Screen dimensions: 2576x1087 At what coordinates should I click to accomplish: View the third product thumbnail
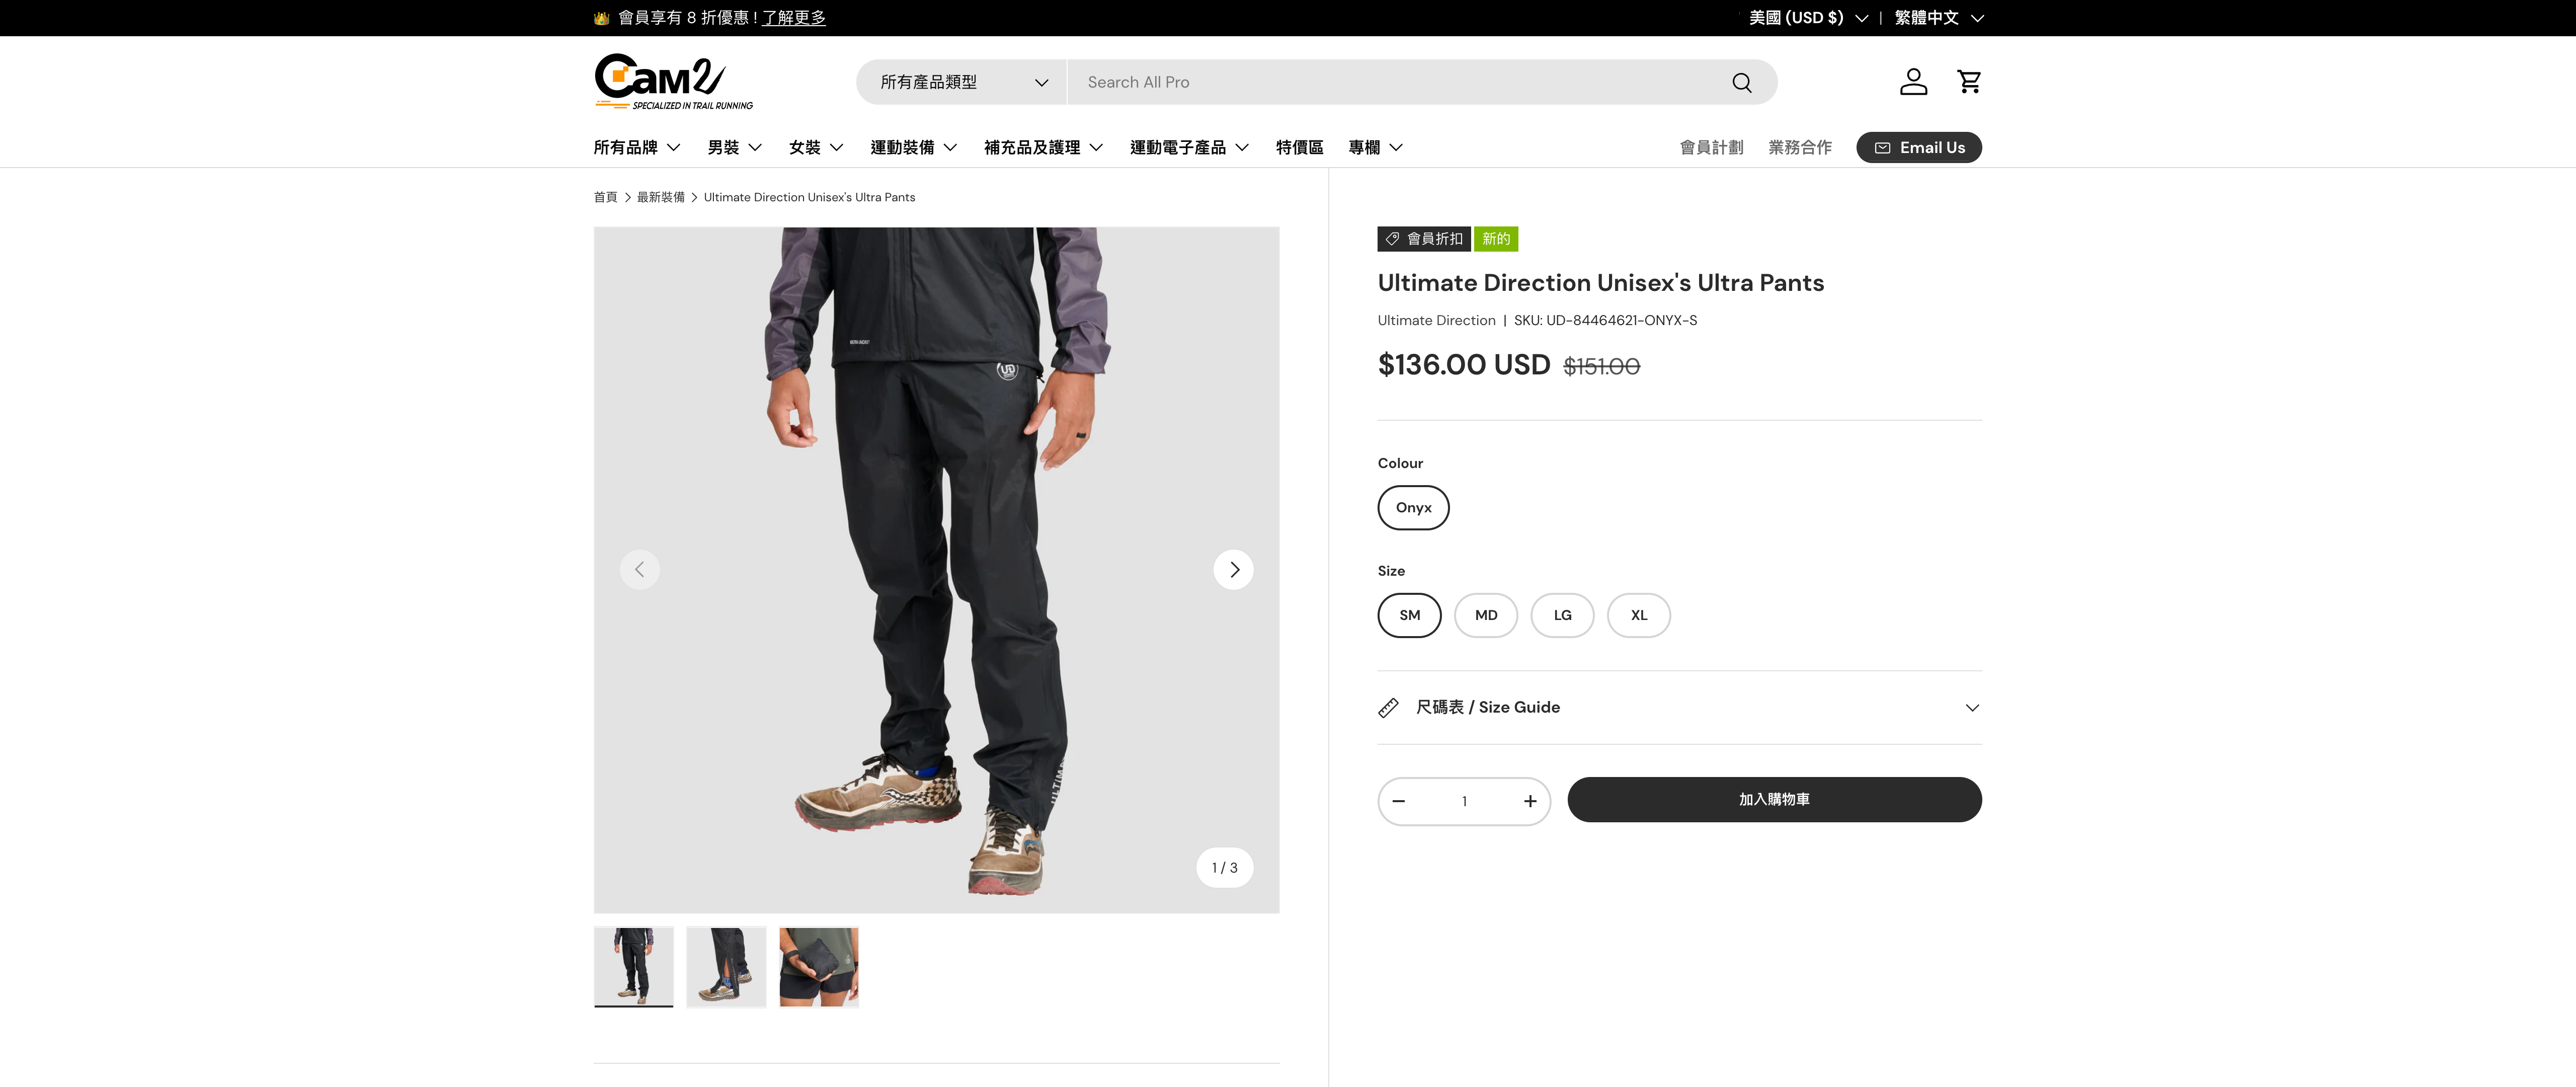[819, 967]
